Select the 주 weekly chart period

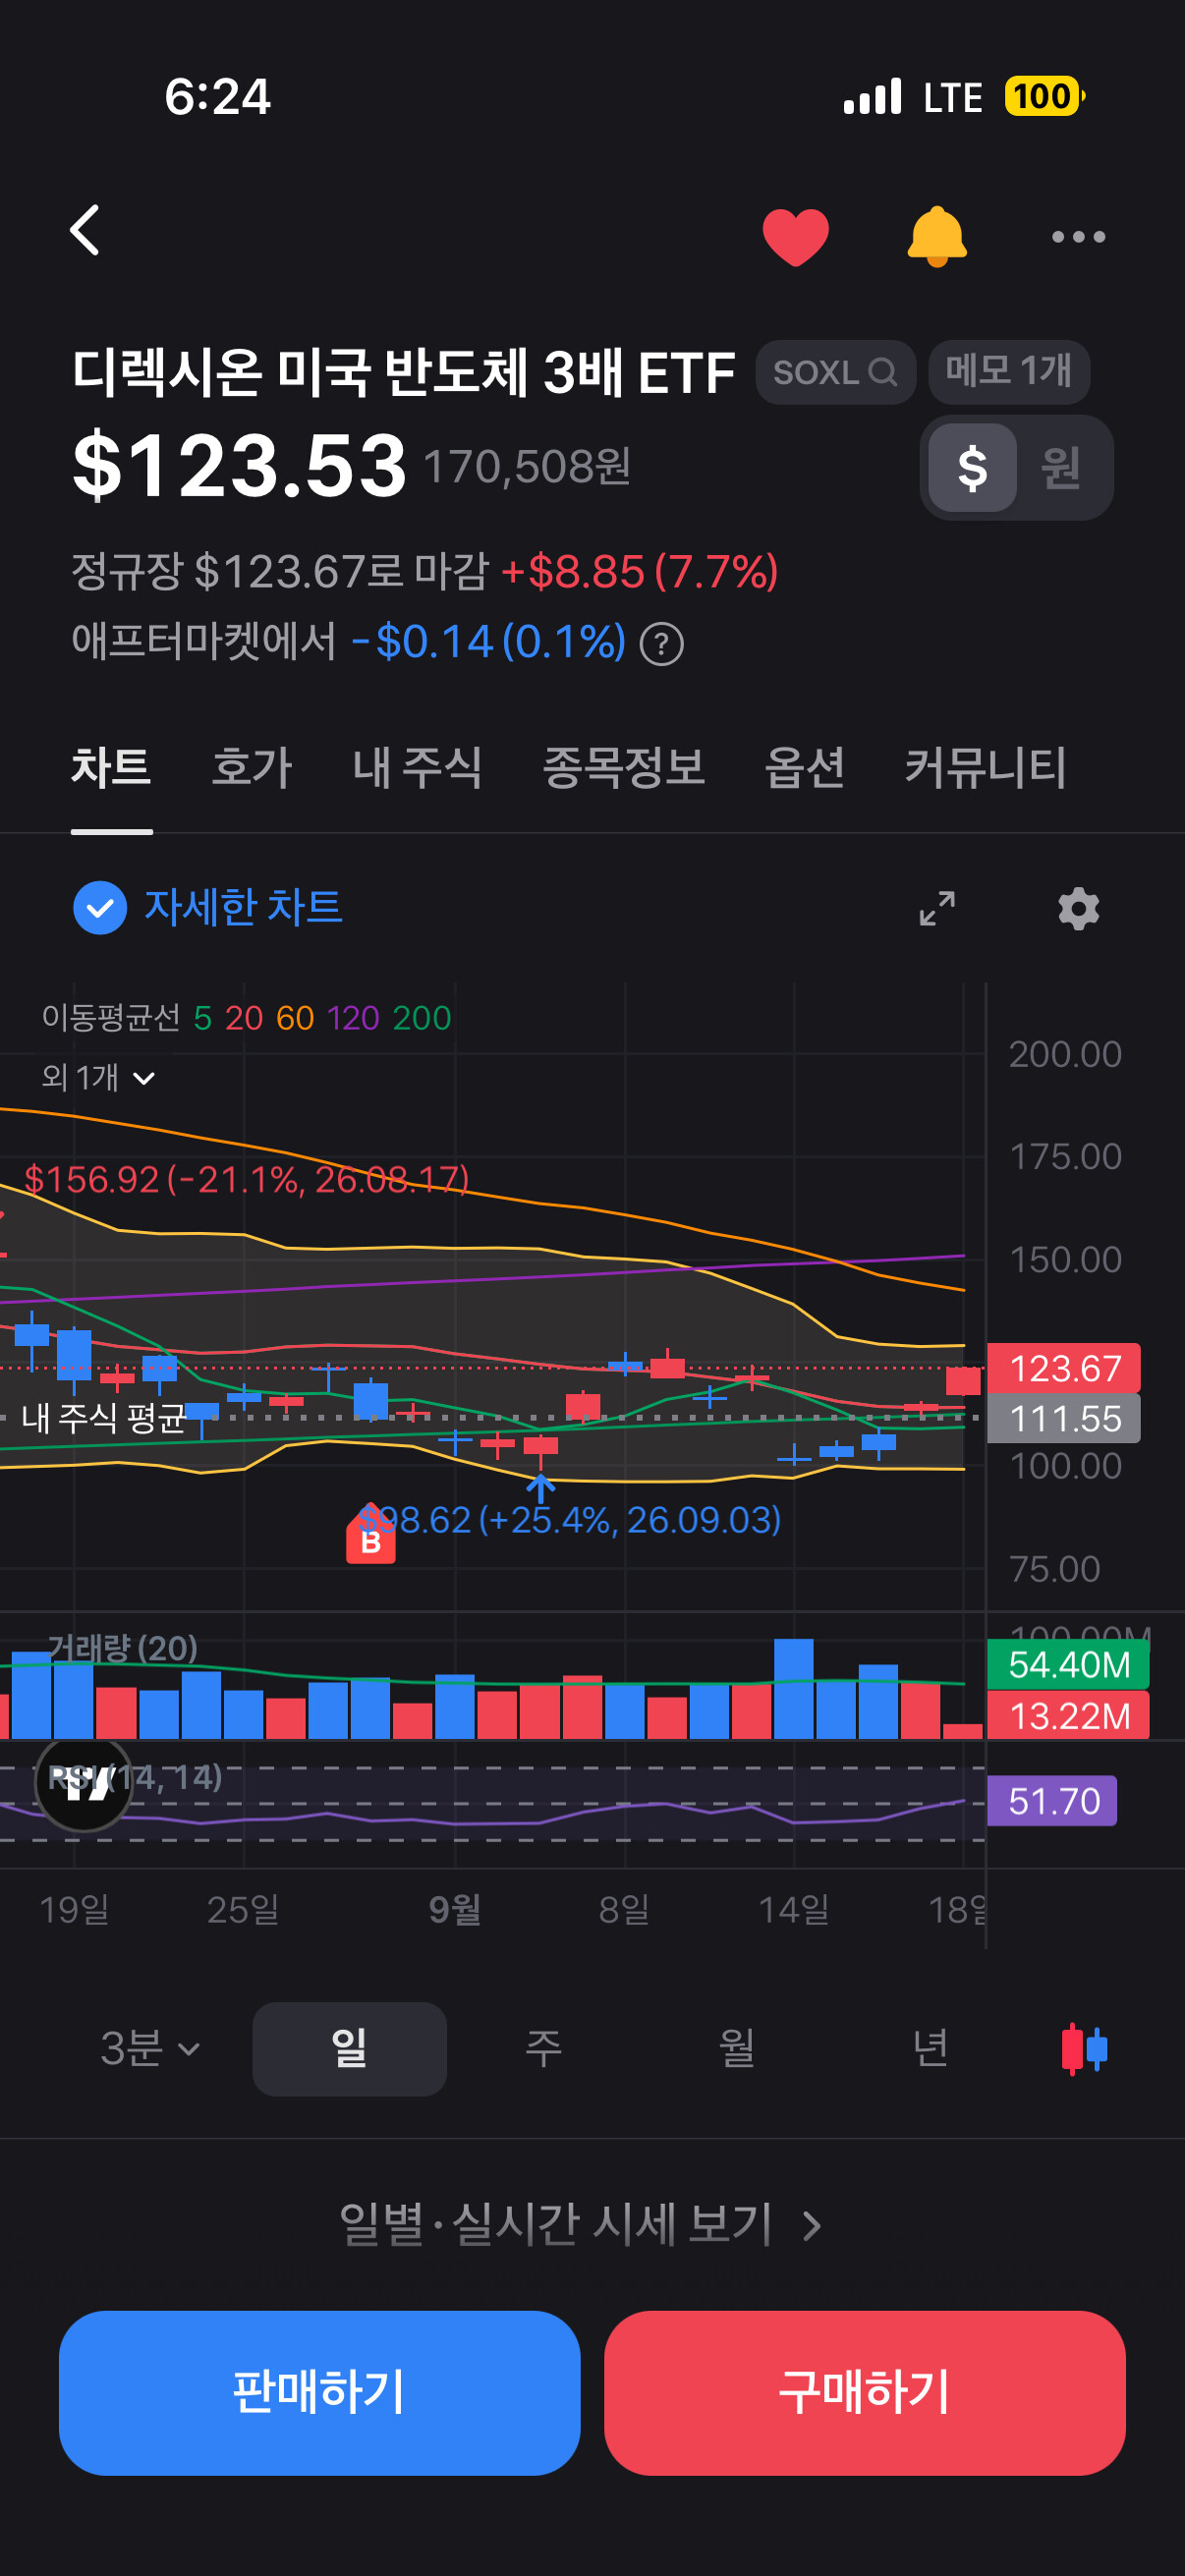543,2049
